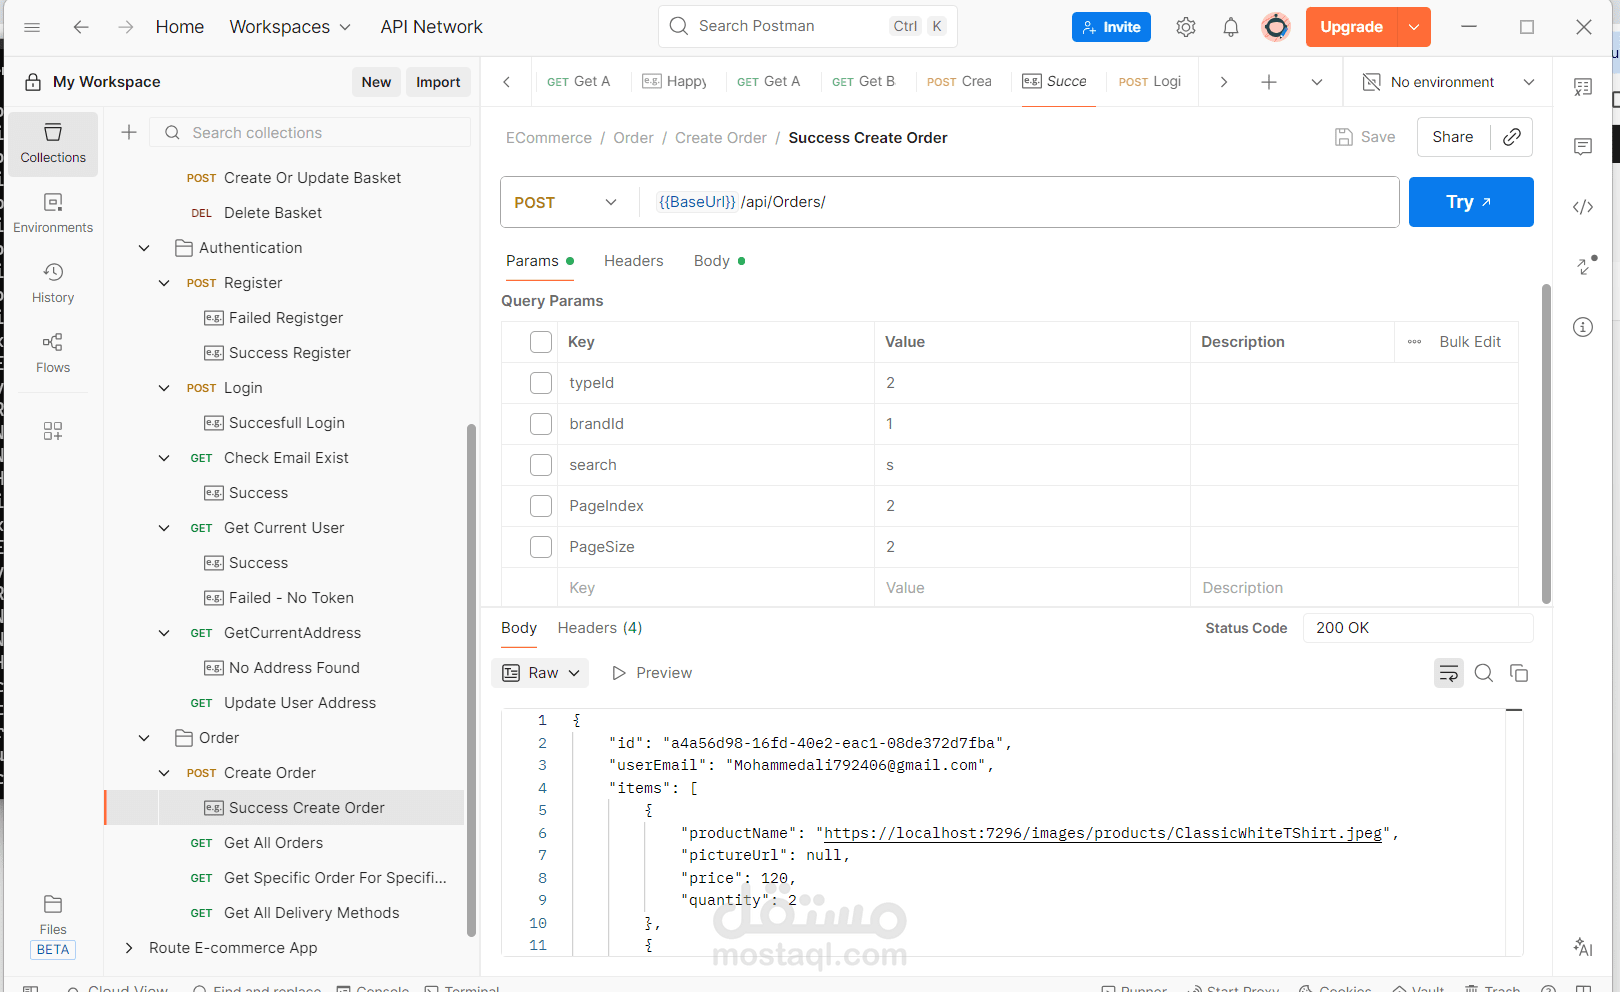Viewport: 1620px width, 992px height.
Task: Click the Try button
Action: pyautogui.click(x=1471, y=202)
